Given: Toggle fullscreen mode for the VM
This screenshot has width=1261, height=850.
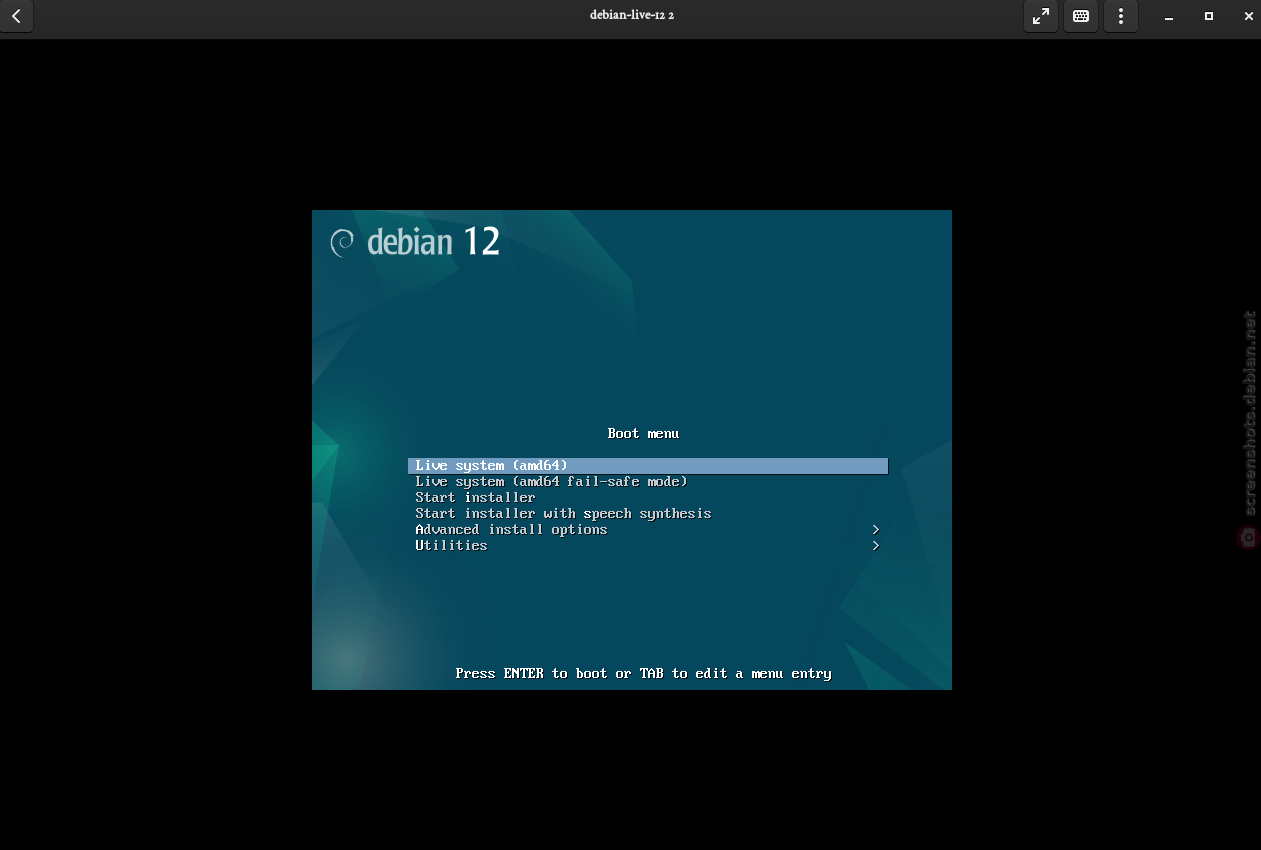Looking at the screenshot, I should tap(1041, 16).
